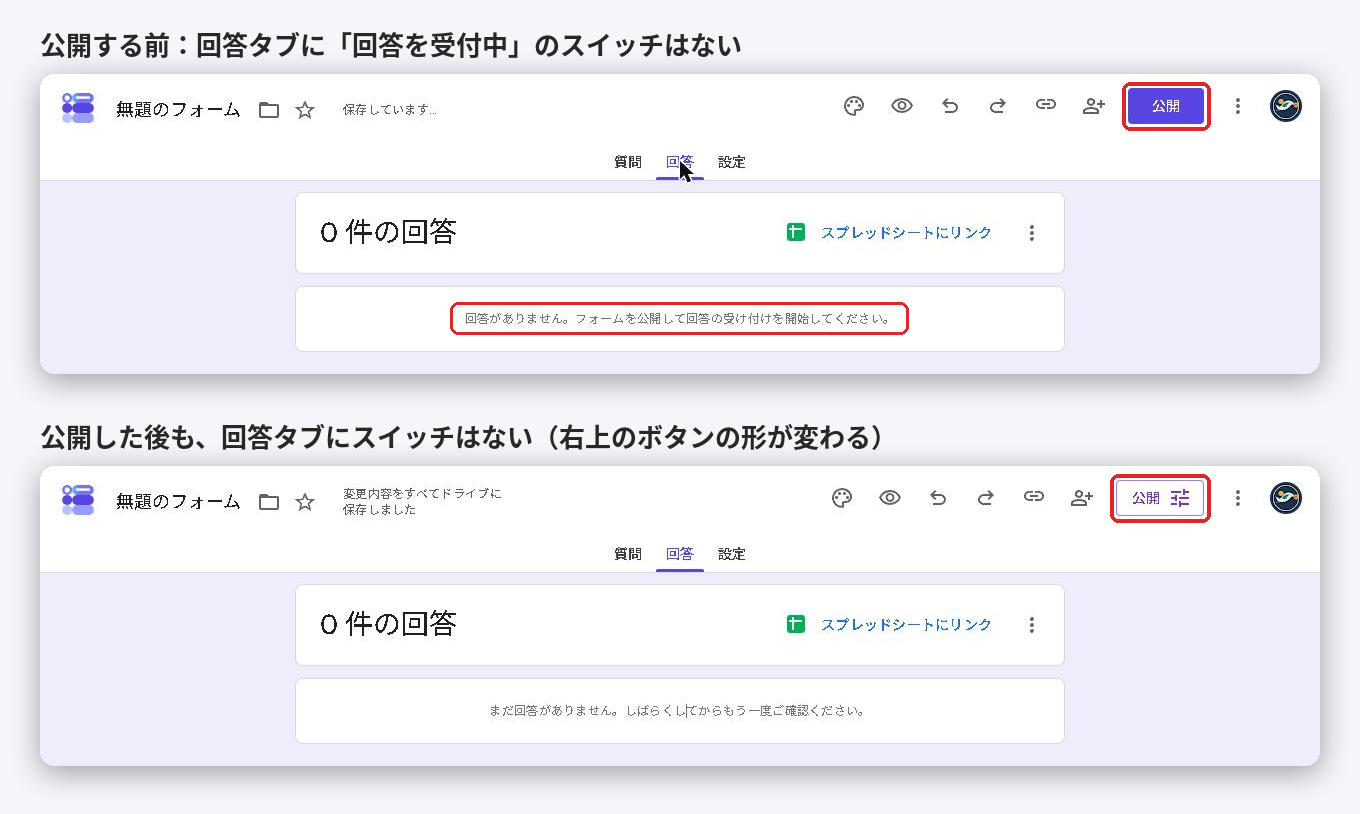Open the 設定 tab in the upper form
The width and height of the screenshot is (1360, 814).
pyautogui.click(x=732, y=162)
